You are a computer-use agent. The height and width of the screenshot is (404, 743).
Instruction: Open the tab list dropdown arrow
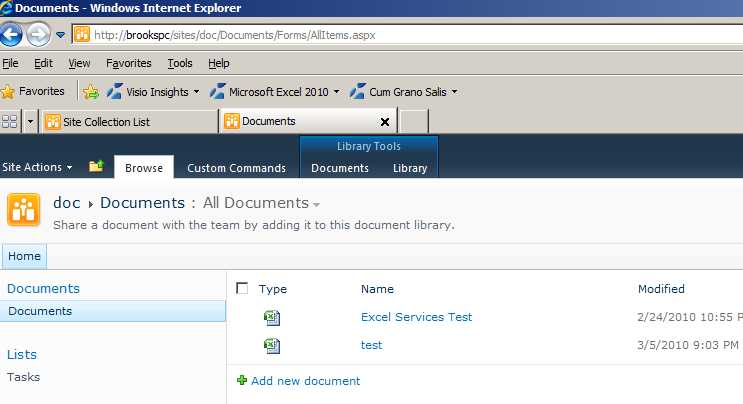pyautogui.click(x=30, y=121)
